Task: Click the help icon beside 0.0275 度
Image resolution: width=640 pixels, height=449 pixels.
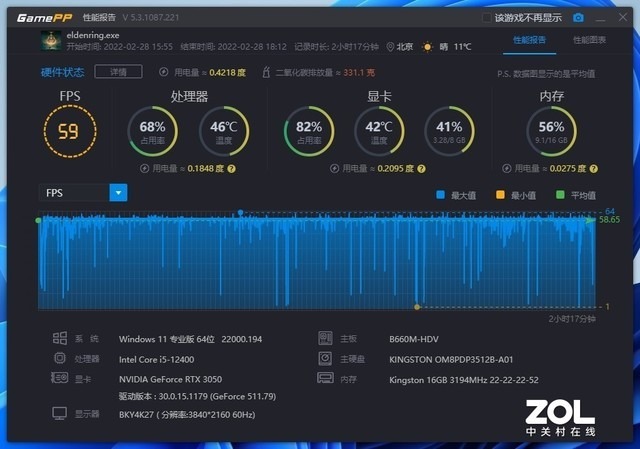Action: click(x=594, y=169)
